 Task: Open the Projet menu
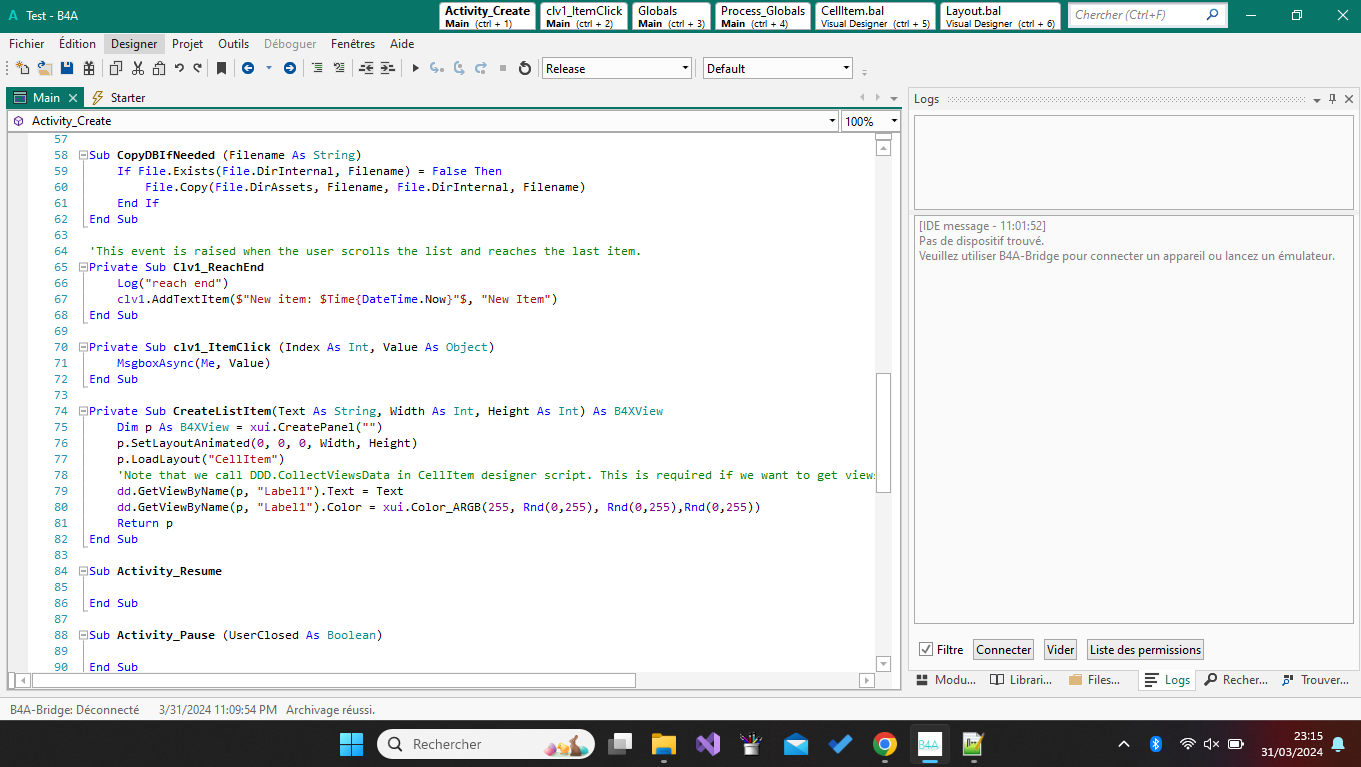point(187,44)
